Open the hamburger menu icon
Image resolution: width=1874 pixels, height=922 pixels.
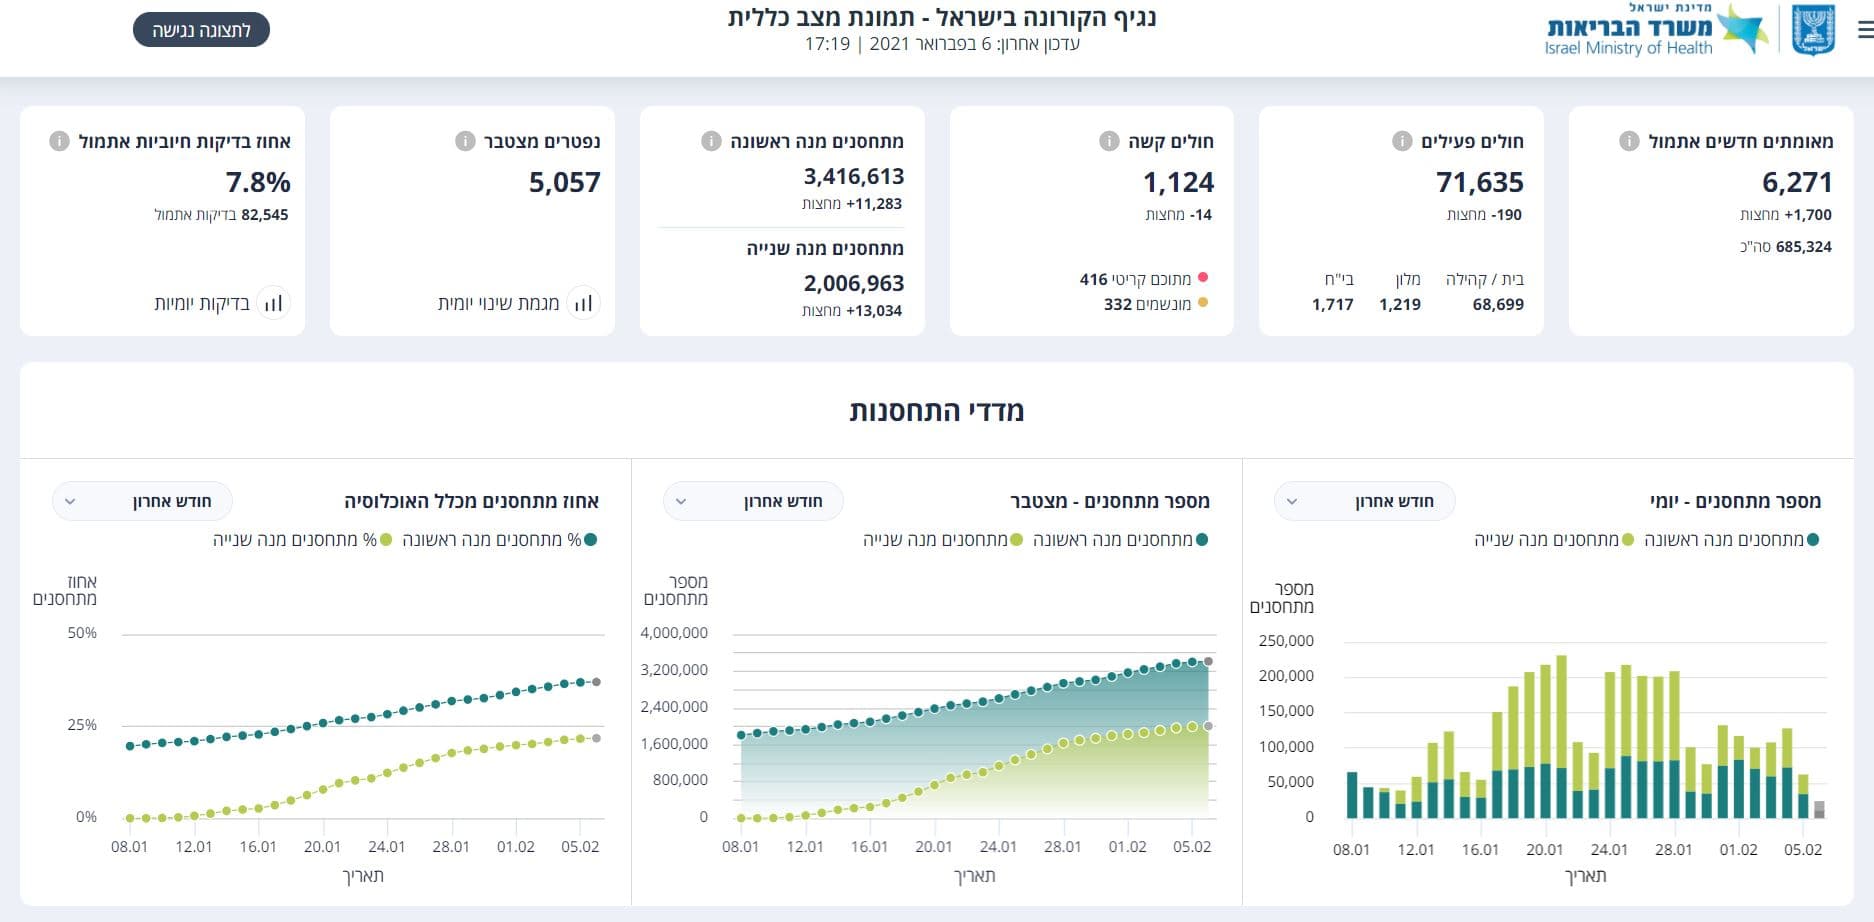click(1865, 31)
